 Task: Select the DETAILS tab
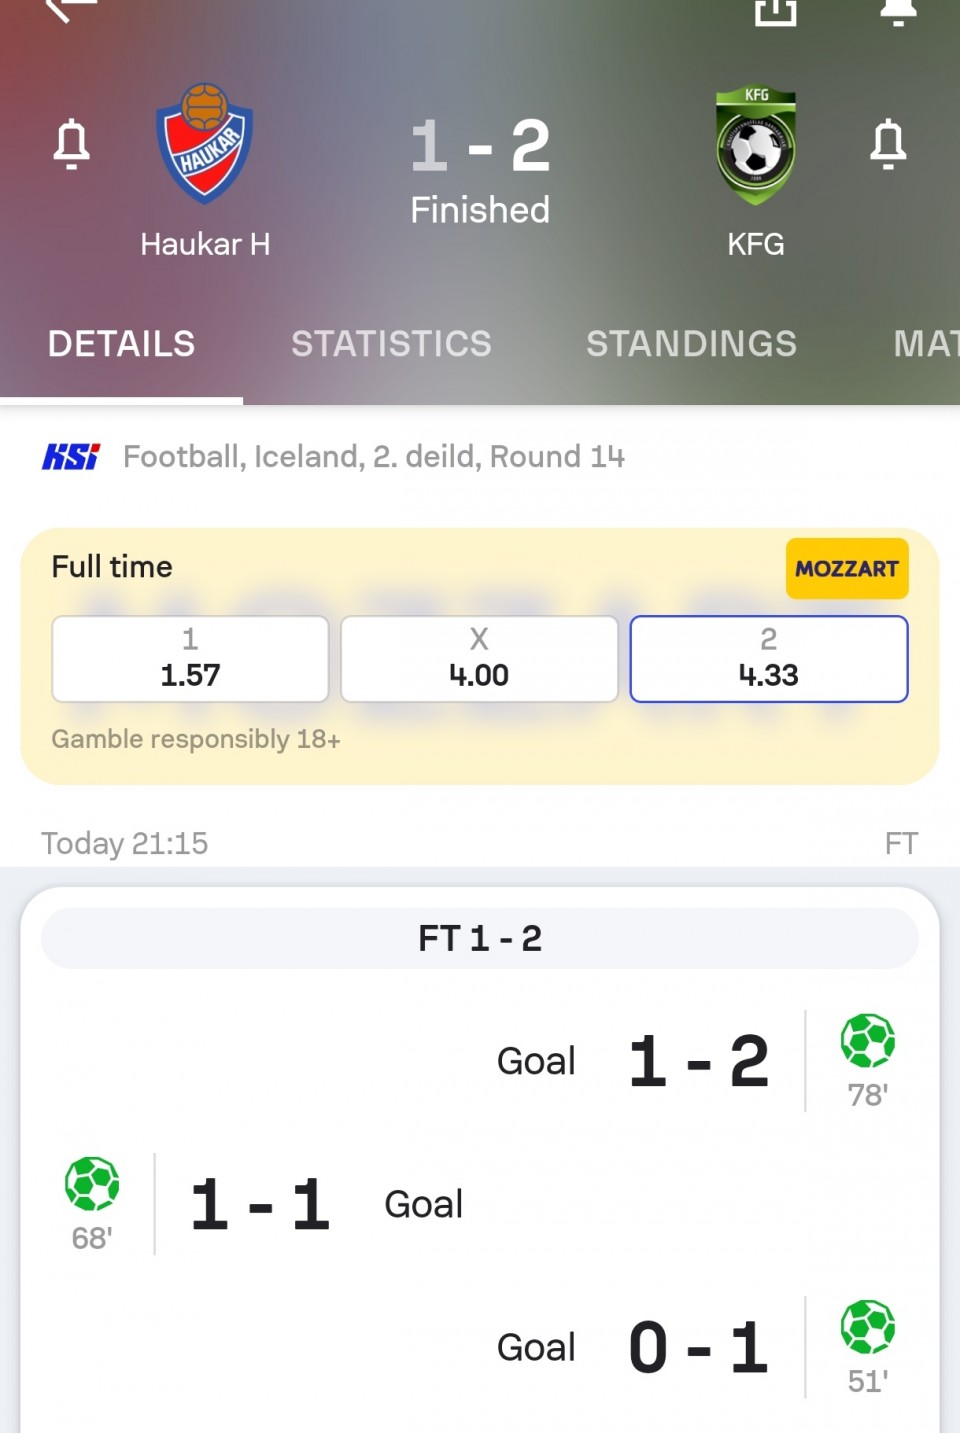tap(121, 344)
